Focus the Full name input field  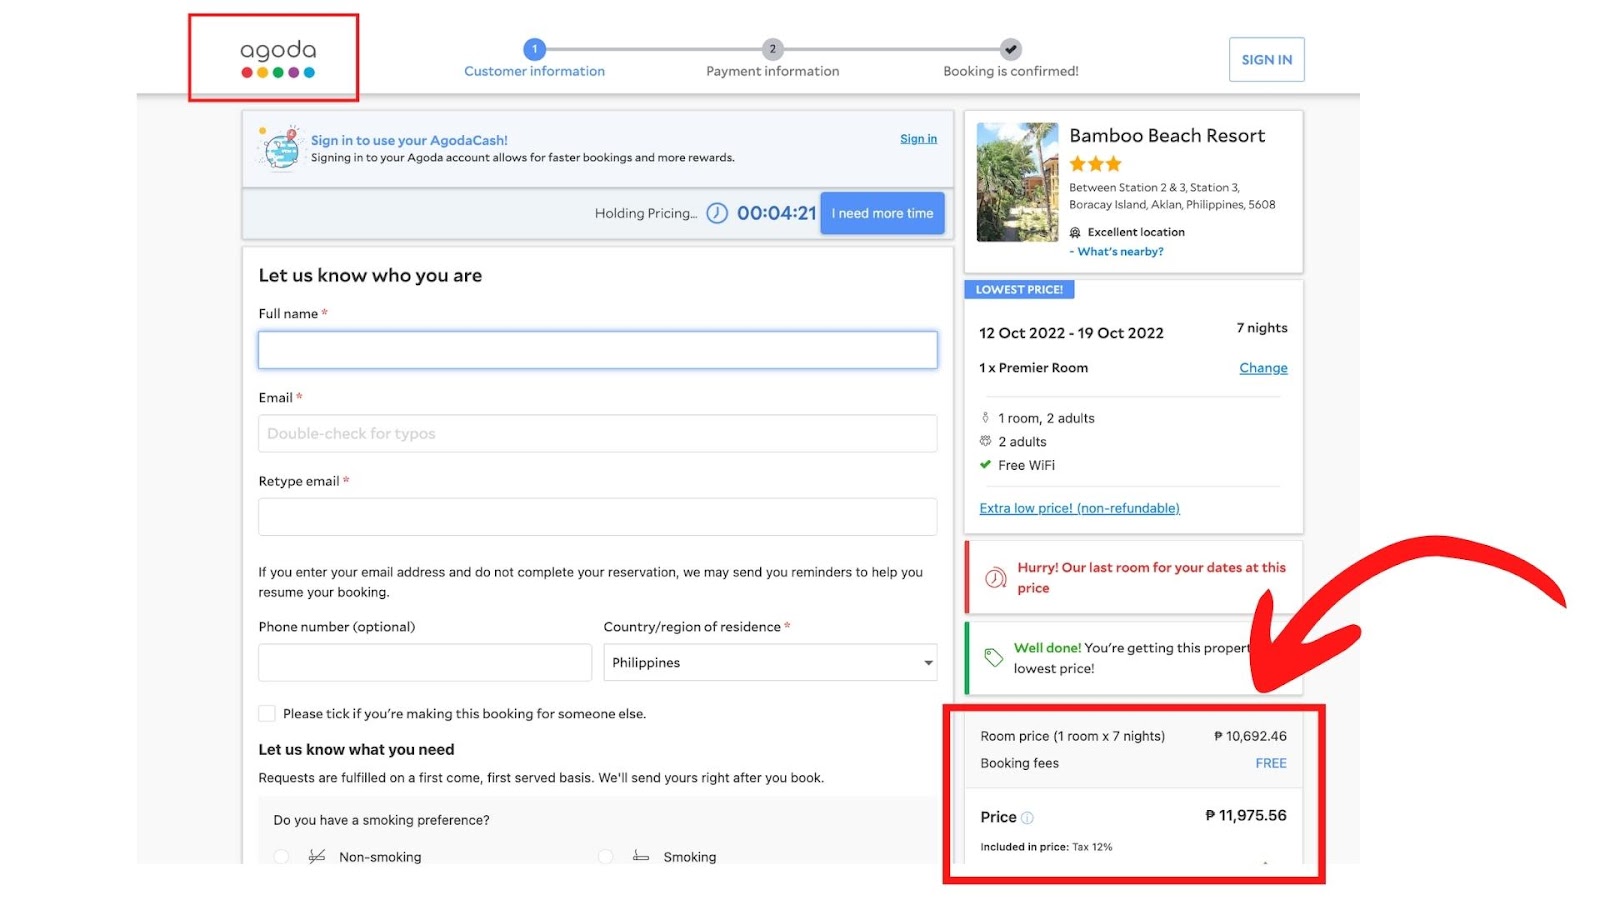(x=598, y=350)
